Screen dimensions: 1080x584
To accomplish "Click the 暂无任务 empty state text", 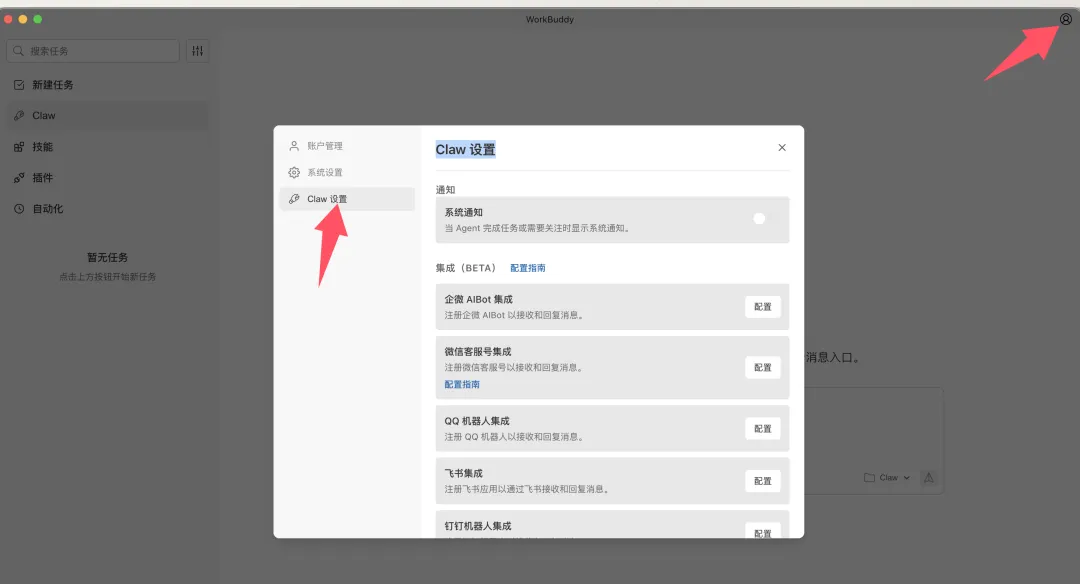I will pyautogui.click(x=107, y=257).
